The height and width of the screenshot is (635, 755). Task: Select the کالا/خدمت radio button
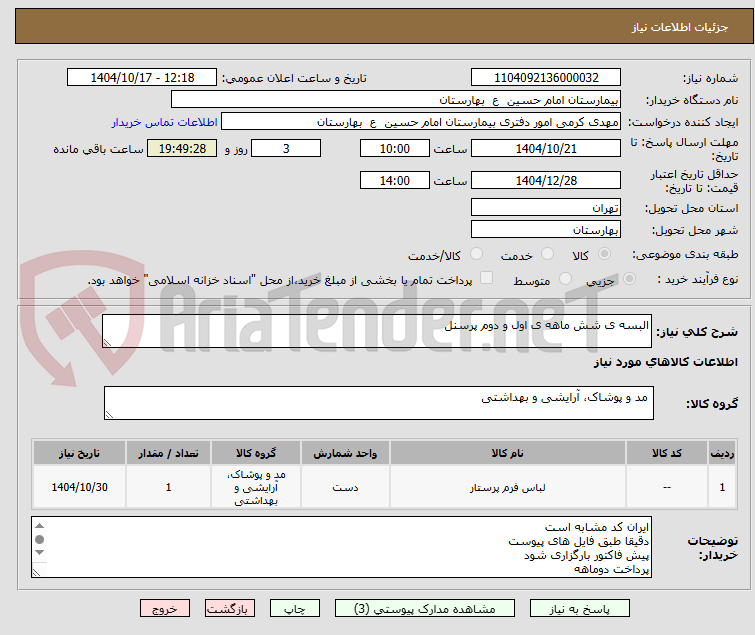tap(476, 253)
